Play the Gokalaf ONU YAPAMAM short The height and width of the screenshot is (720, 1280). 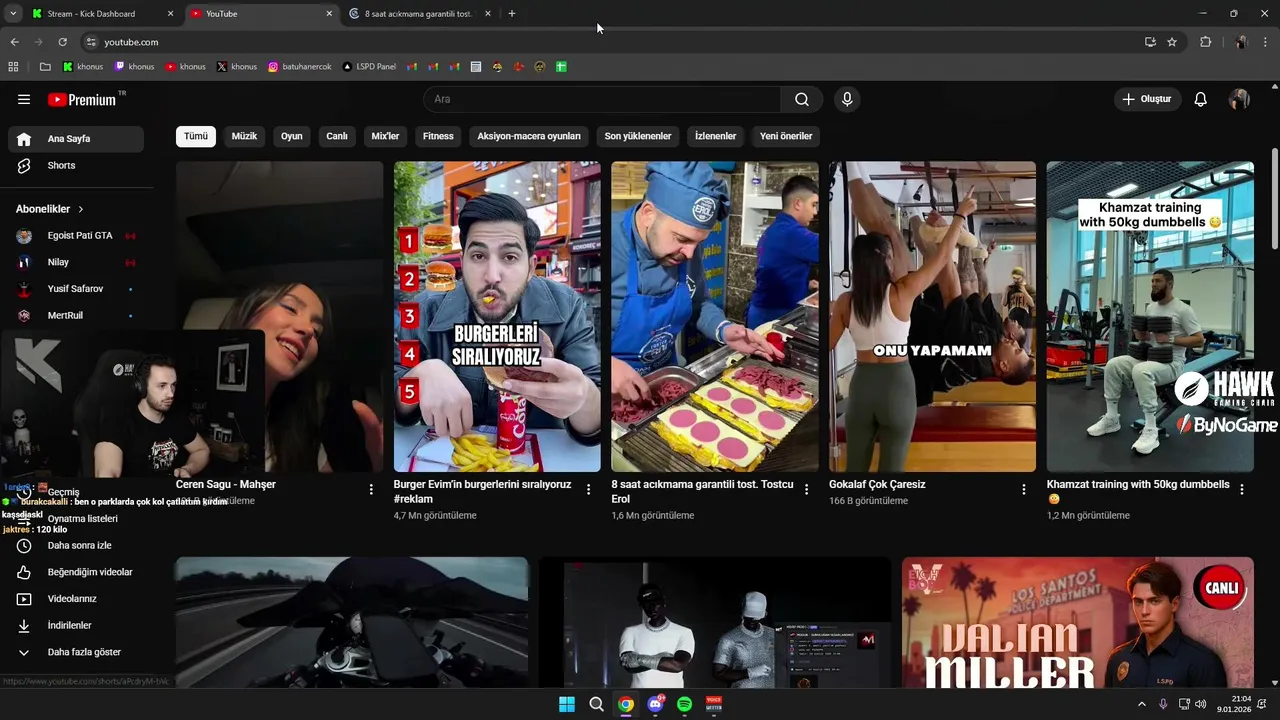coord(932,317)
